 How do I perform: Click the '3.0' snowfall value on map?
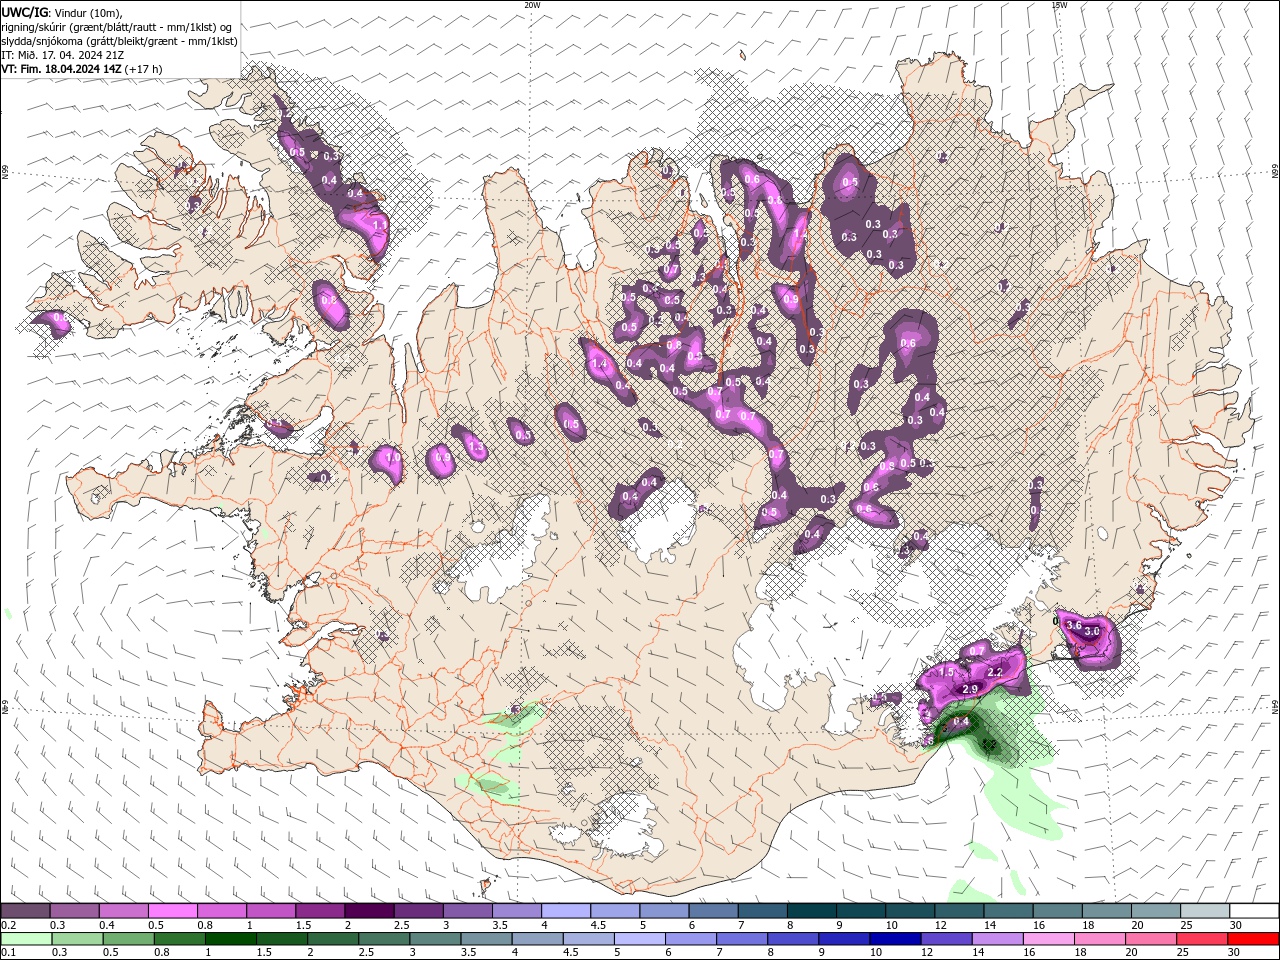click(1092, 631)
